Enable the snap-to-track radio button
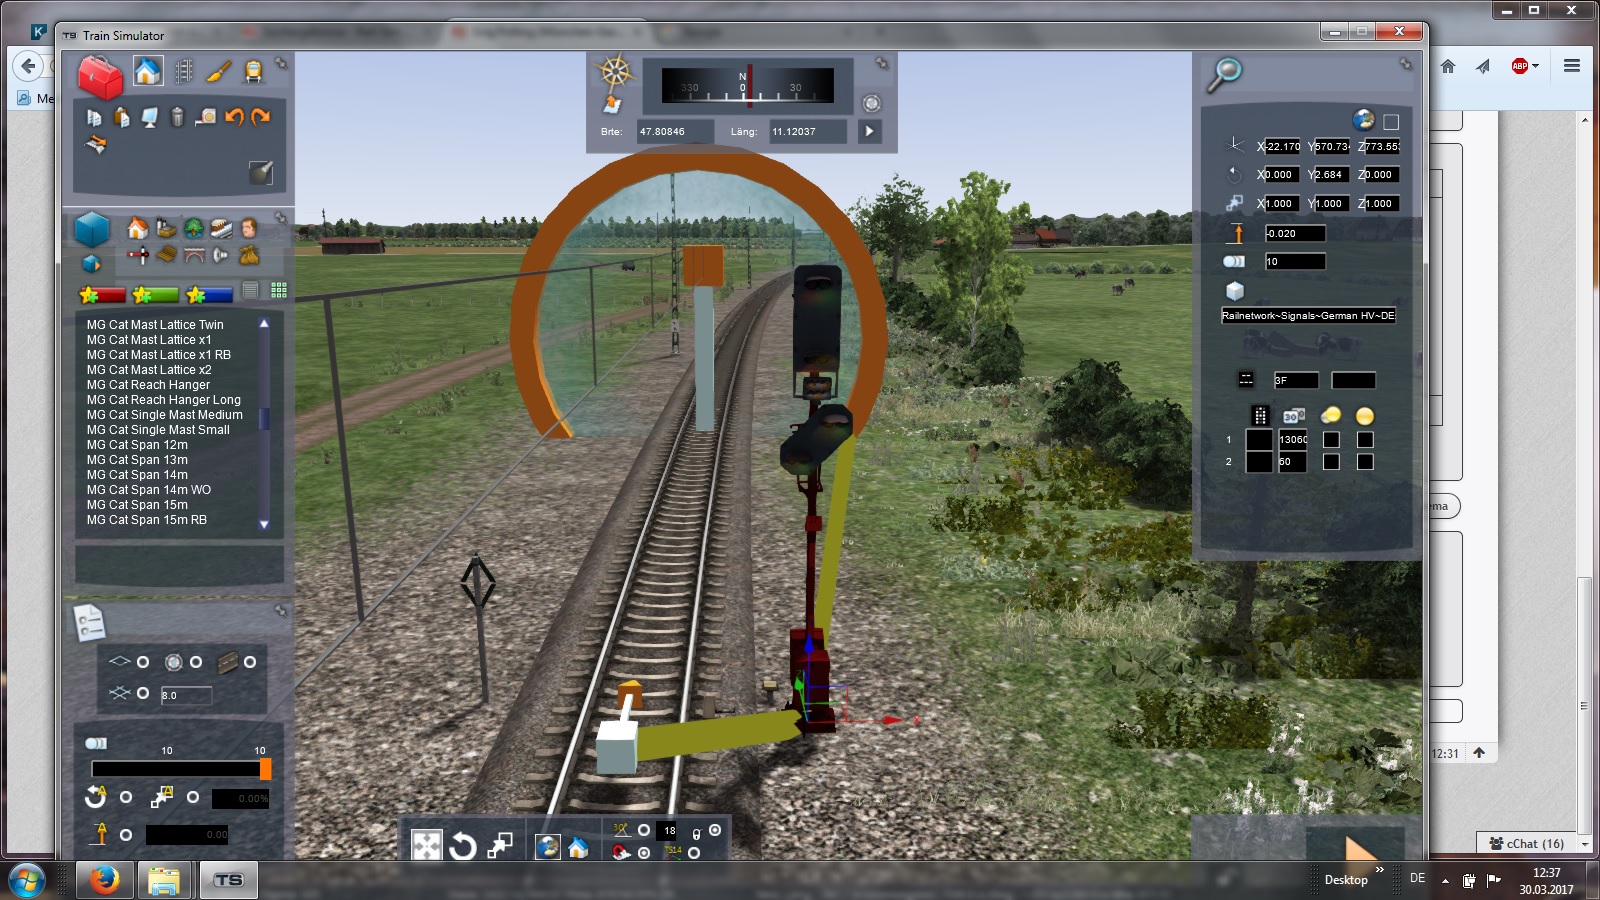Screen dimensions: 1600x900 (x=250, y=662)
